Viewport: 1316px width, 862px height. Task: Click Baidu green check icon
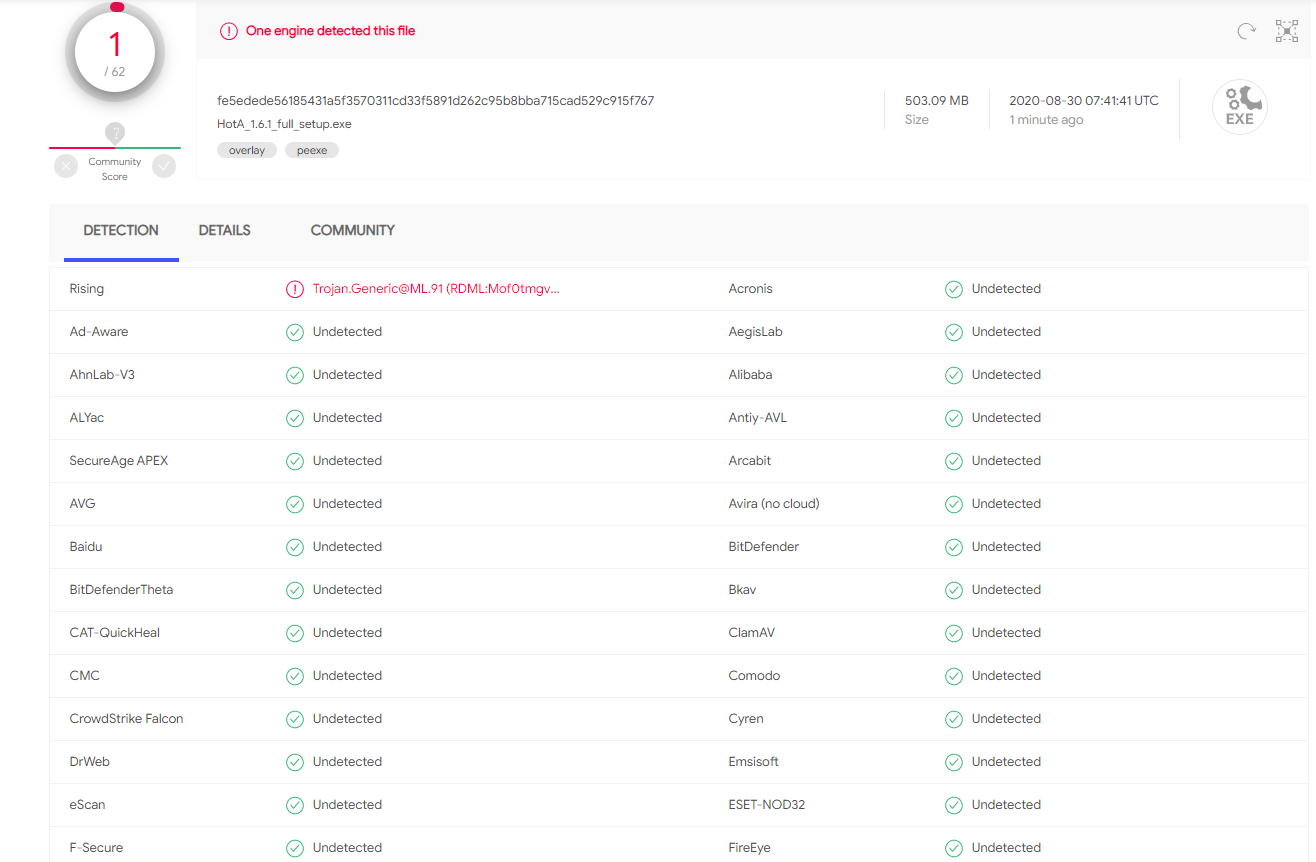click(295, 547)
